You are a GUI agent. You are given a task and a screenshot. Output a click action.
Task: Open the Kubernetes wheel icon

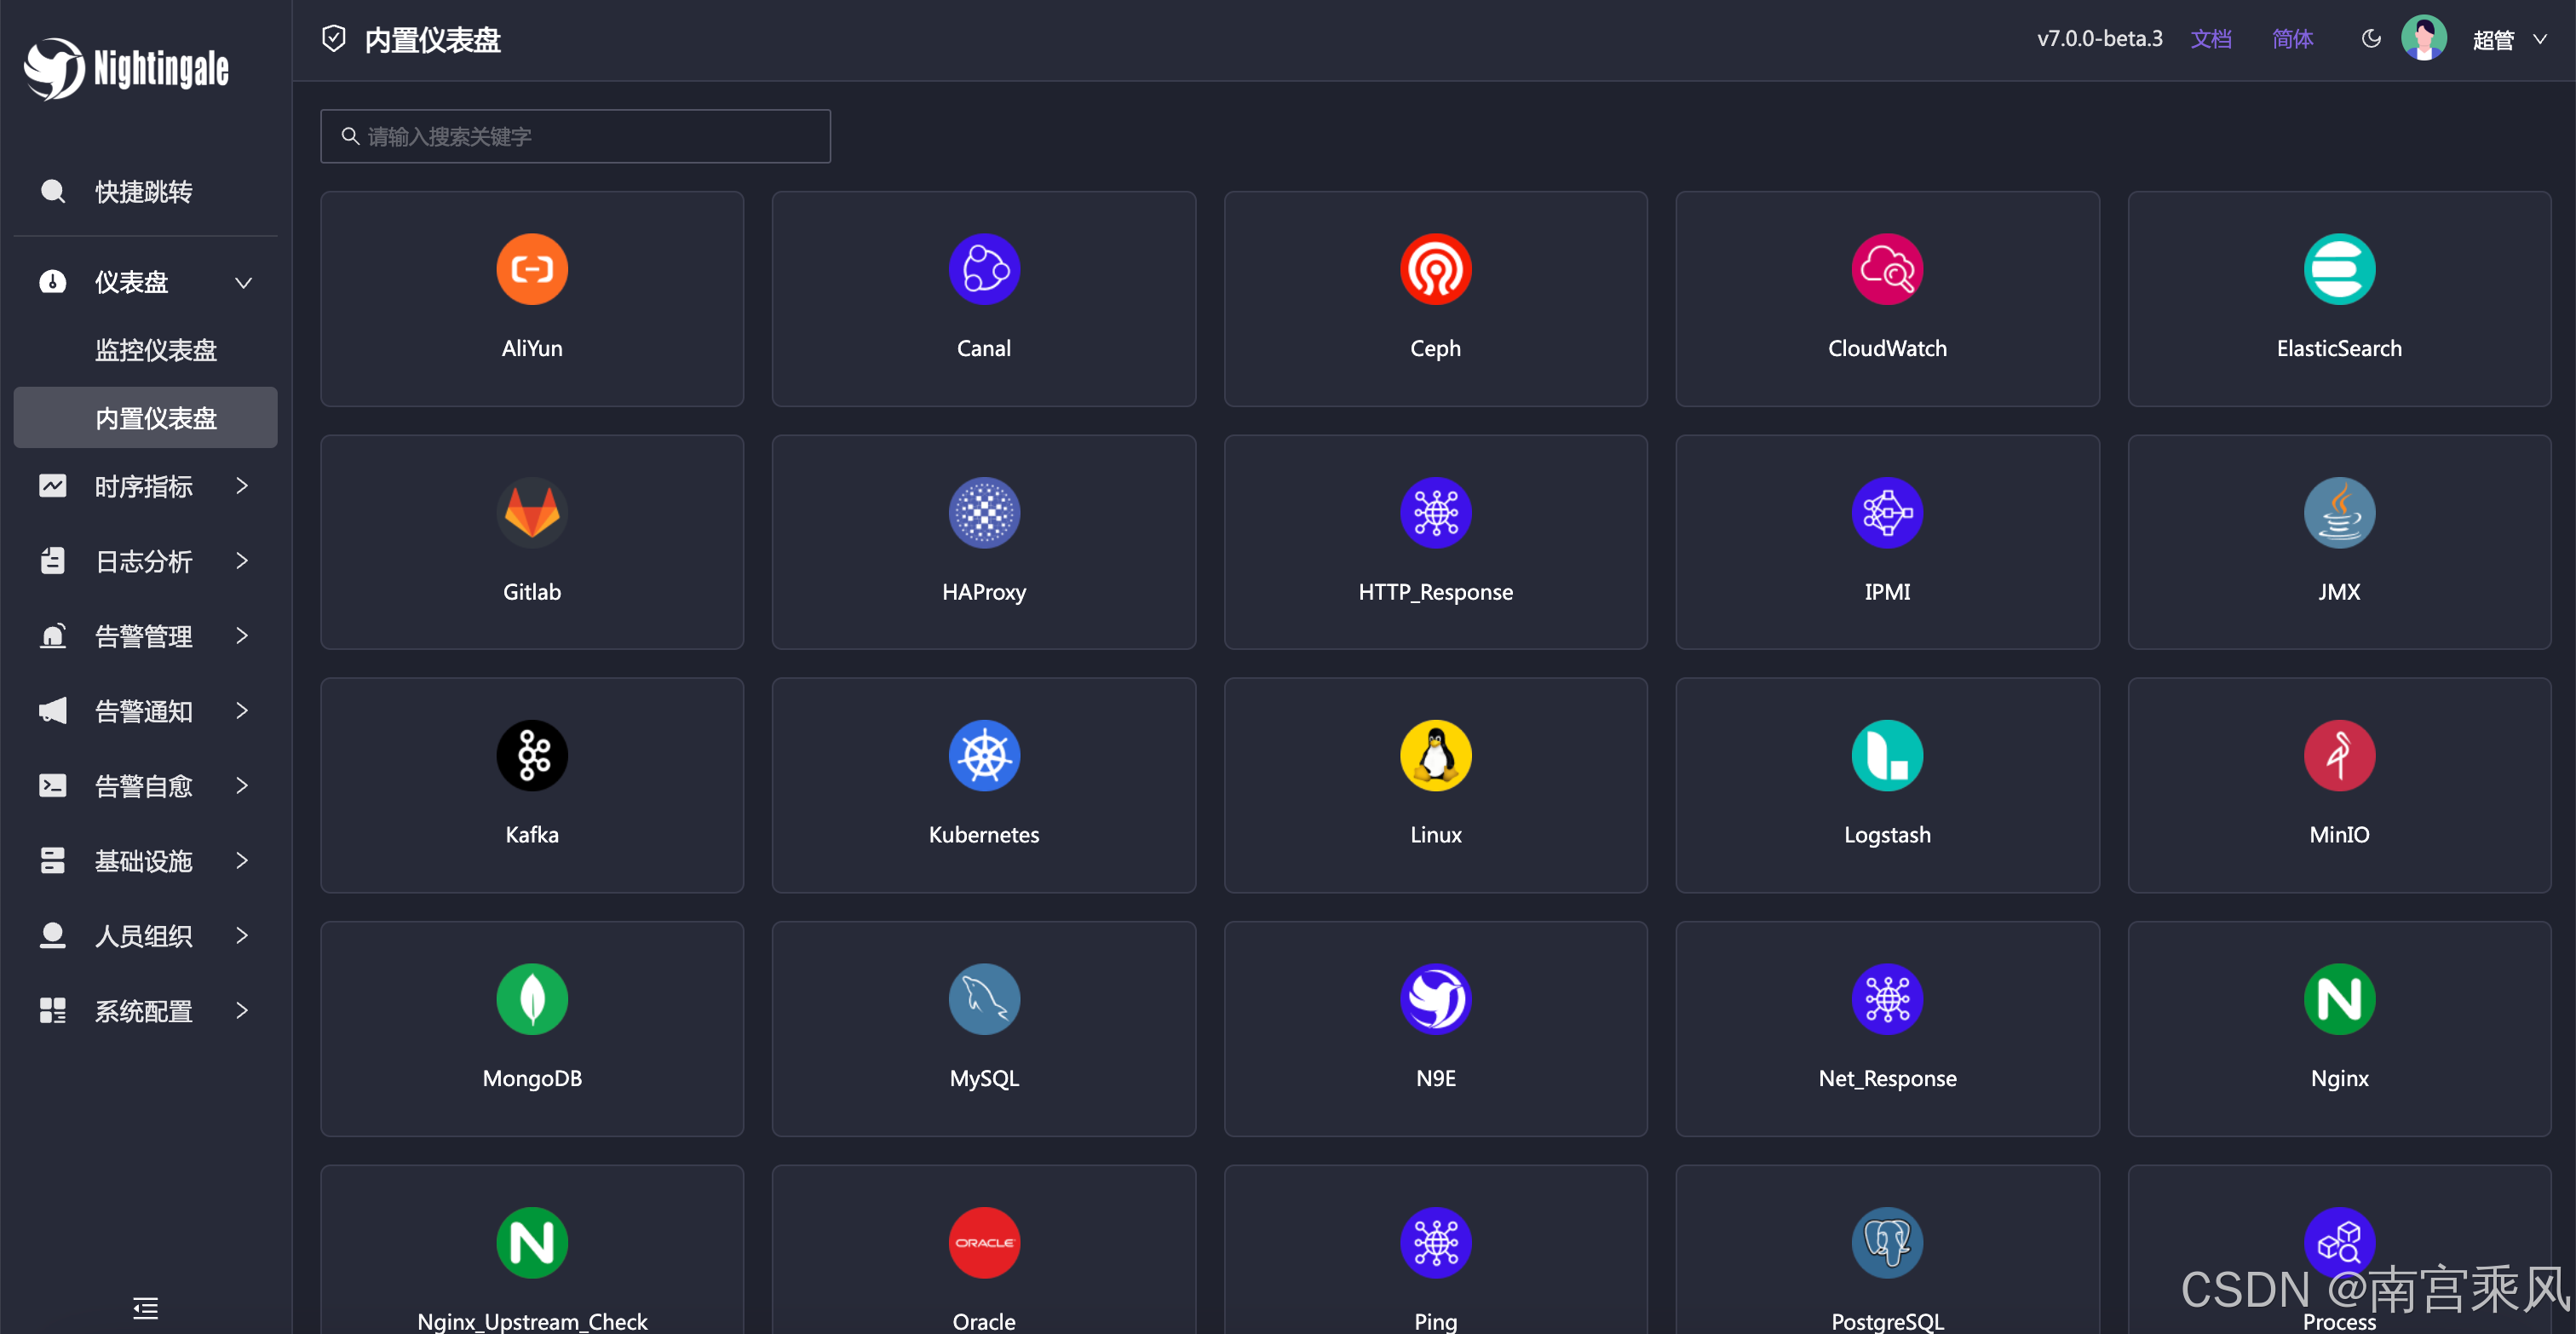(984, 755)
